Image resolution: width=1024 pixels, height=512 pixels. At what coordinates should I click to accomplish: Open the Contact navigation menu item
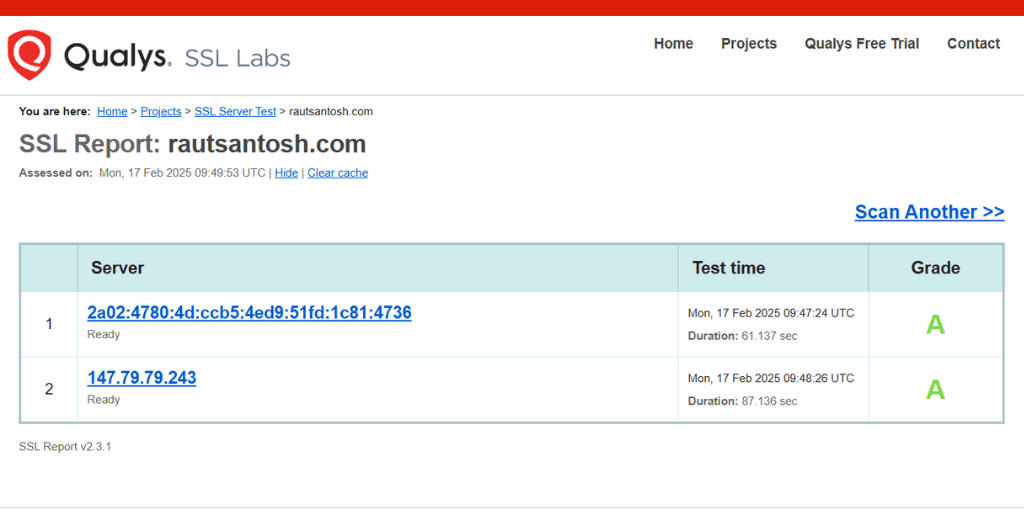(974, 44)
